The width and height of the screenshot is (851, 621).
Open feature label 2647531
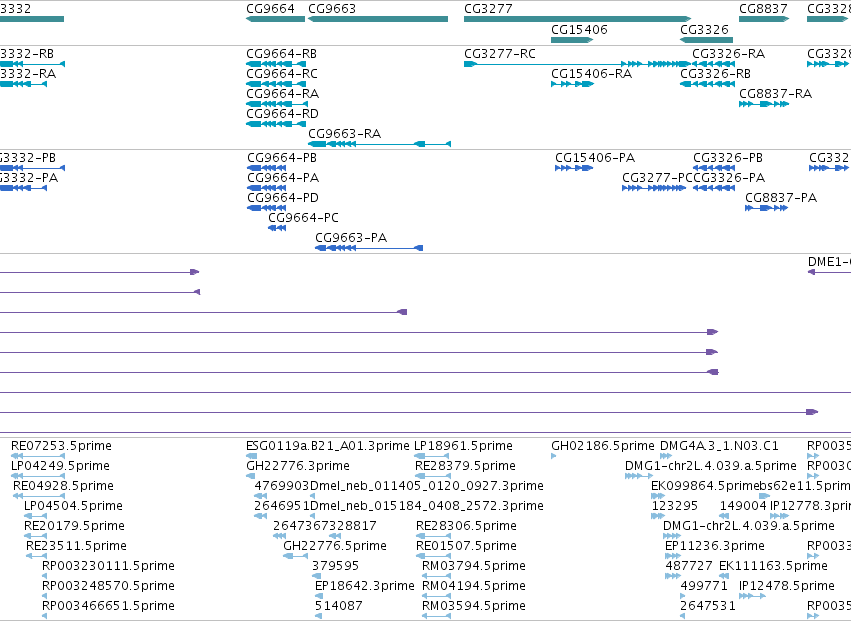708,606
